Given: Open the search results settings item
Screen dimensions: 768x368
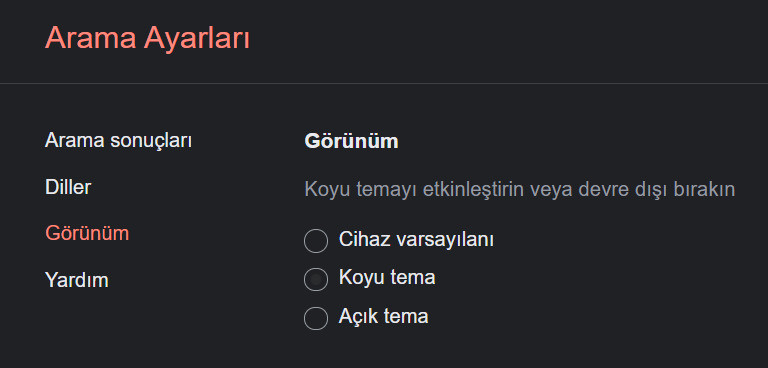Looking at the screenshot, I should click(x=119, y=141).
